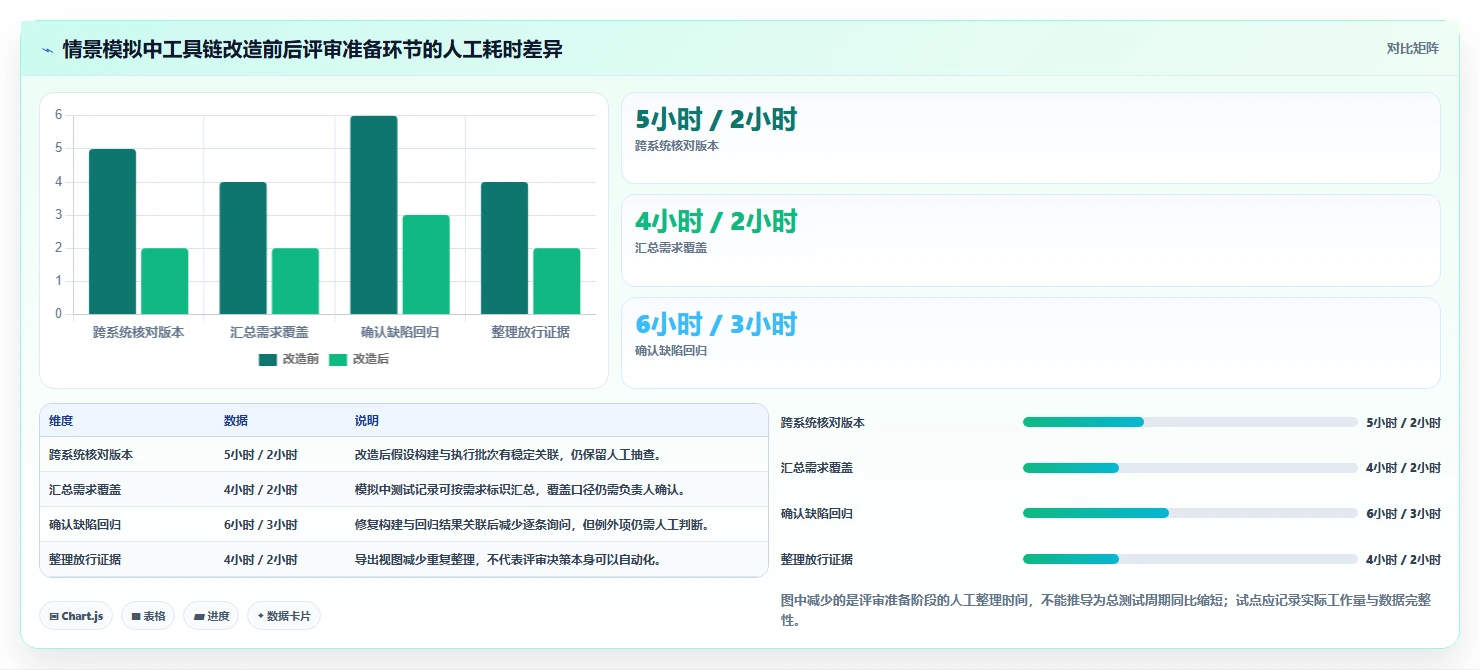1480x670 pixels.
Task: Click the 改造前 bar for 汇总需求覆盖
Action: click(x=243, y=248)
